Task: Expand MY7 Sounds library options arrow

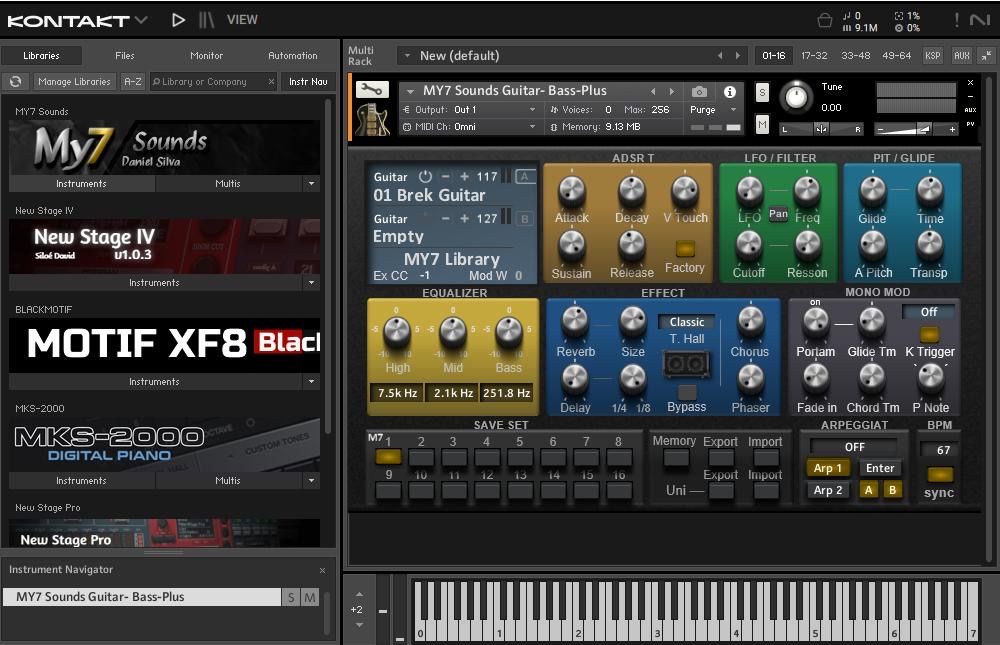Action: (x=311, y=184)
